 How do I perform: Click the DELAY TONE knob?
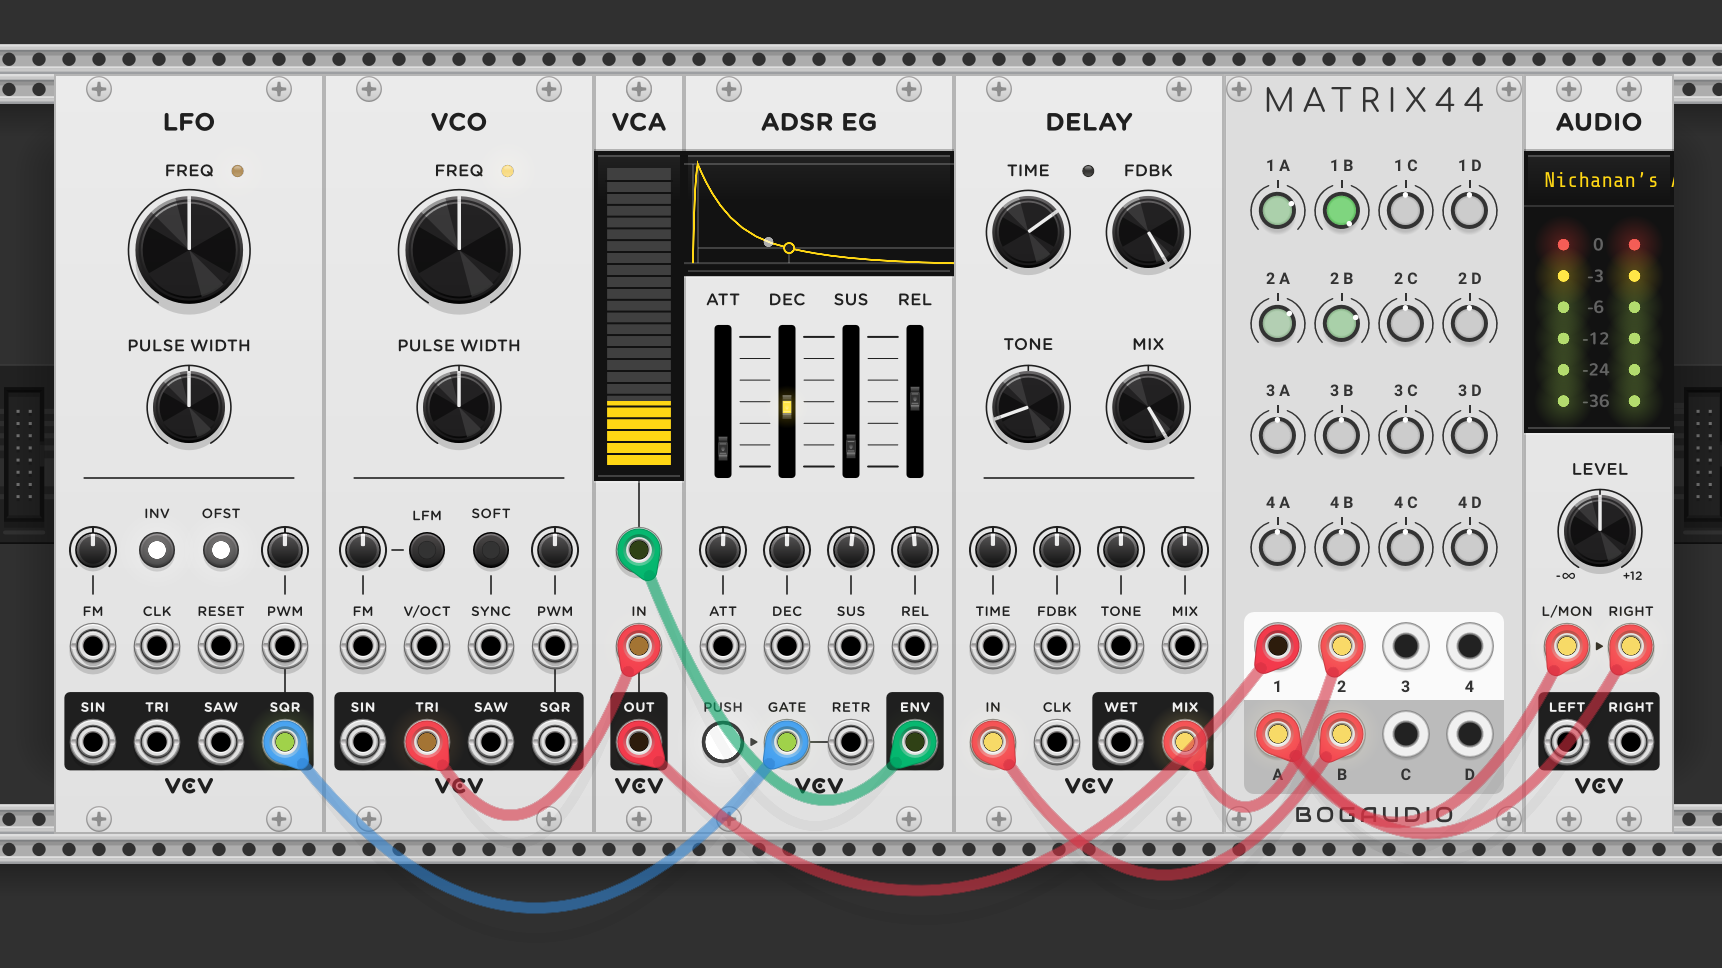[1028, 406]
